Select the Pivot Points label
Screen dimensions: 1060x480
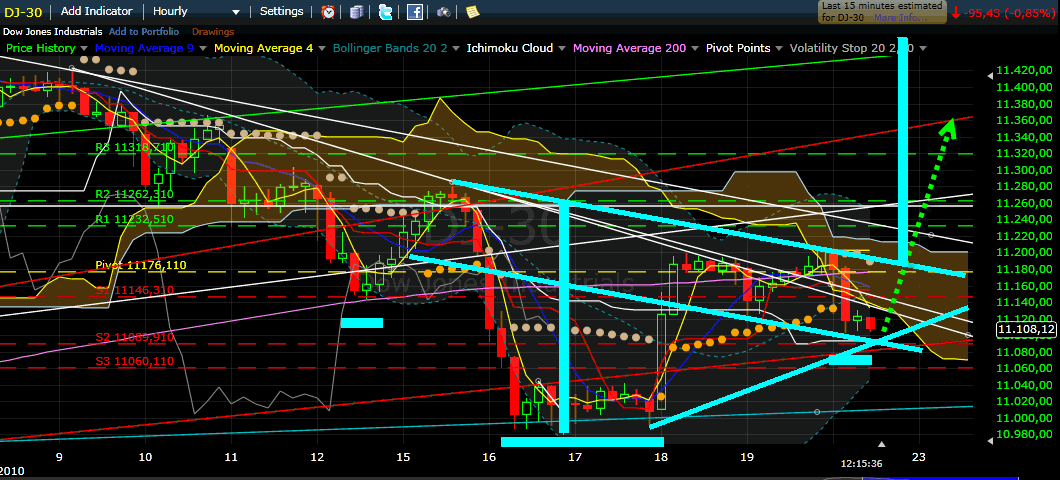coord(738,49)
